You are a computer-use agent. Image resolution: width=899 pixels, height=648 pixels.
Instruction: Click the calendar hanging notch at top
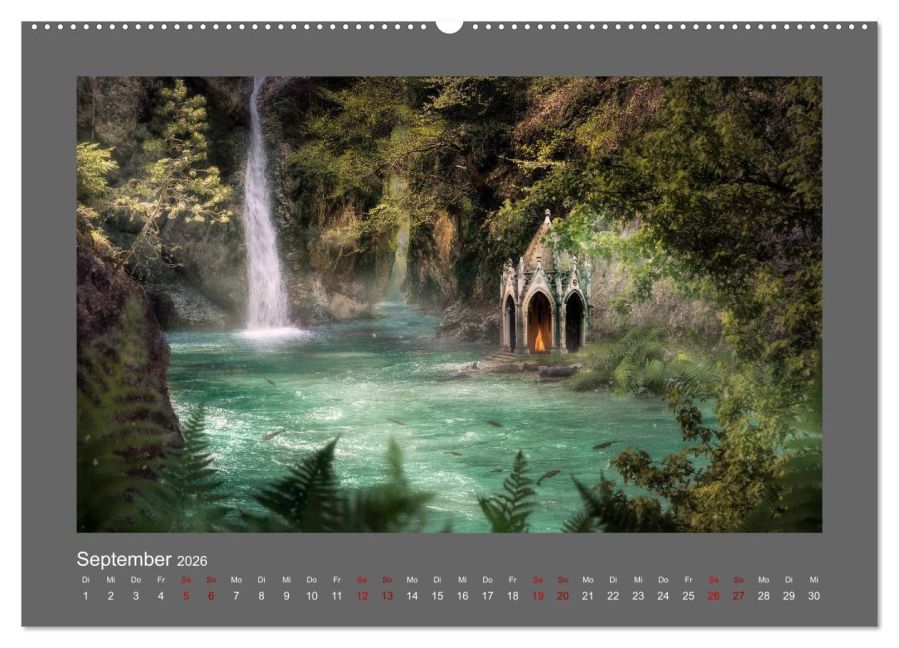click(450, 26)
